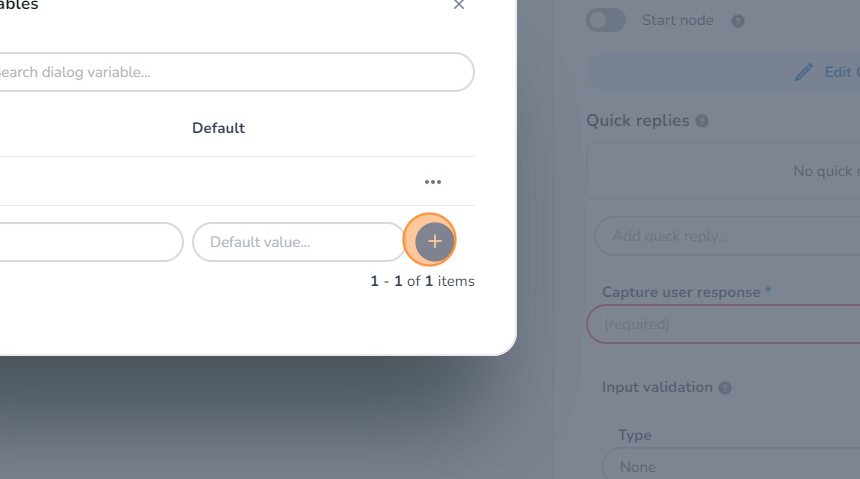Focus the Capture user response required field
Image resolution: width=860 pixels, height=479 pixels.
(722, 324)
